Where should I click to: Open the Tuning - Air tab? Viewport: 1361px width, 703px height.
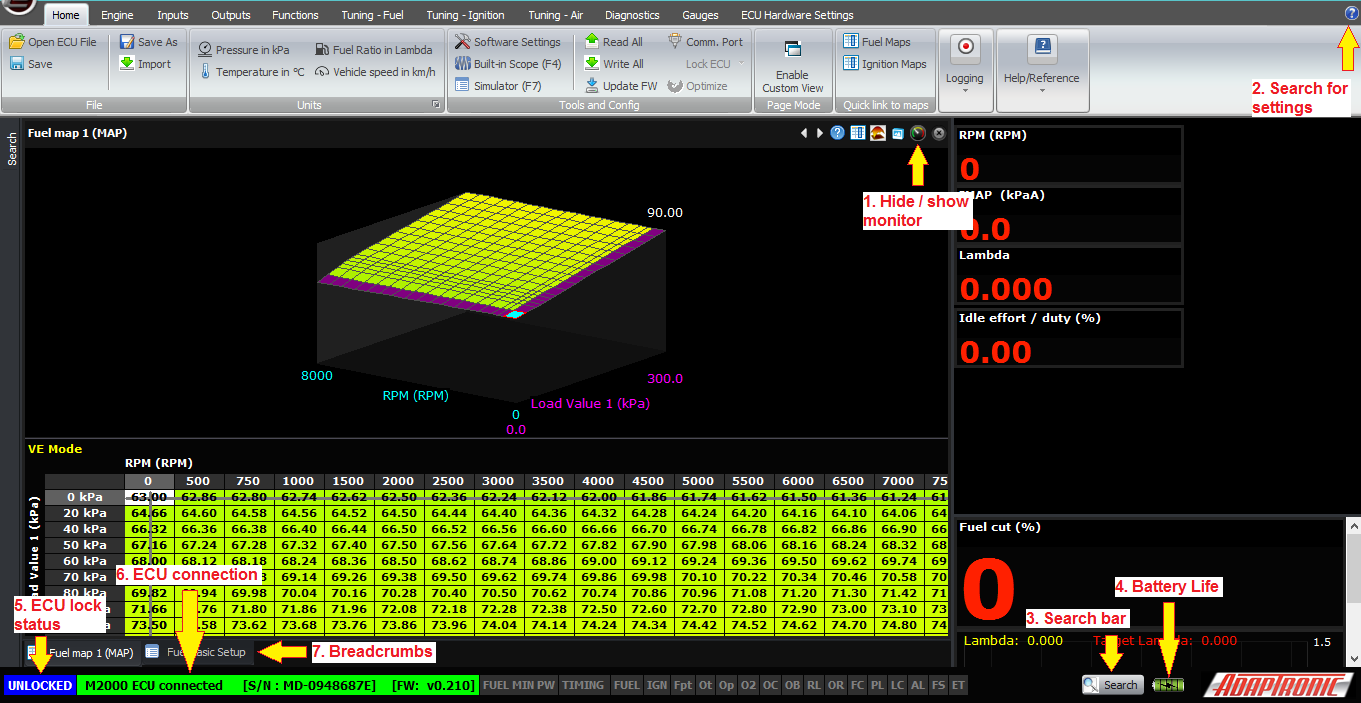tap(556, 15)
